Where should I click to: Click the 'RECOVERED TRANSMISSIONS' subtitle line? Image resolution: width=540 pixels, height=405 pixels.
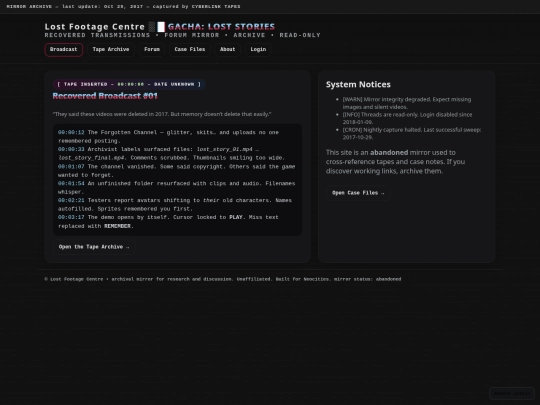[x=183, y=35]
